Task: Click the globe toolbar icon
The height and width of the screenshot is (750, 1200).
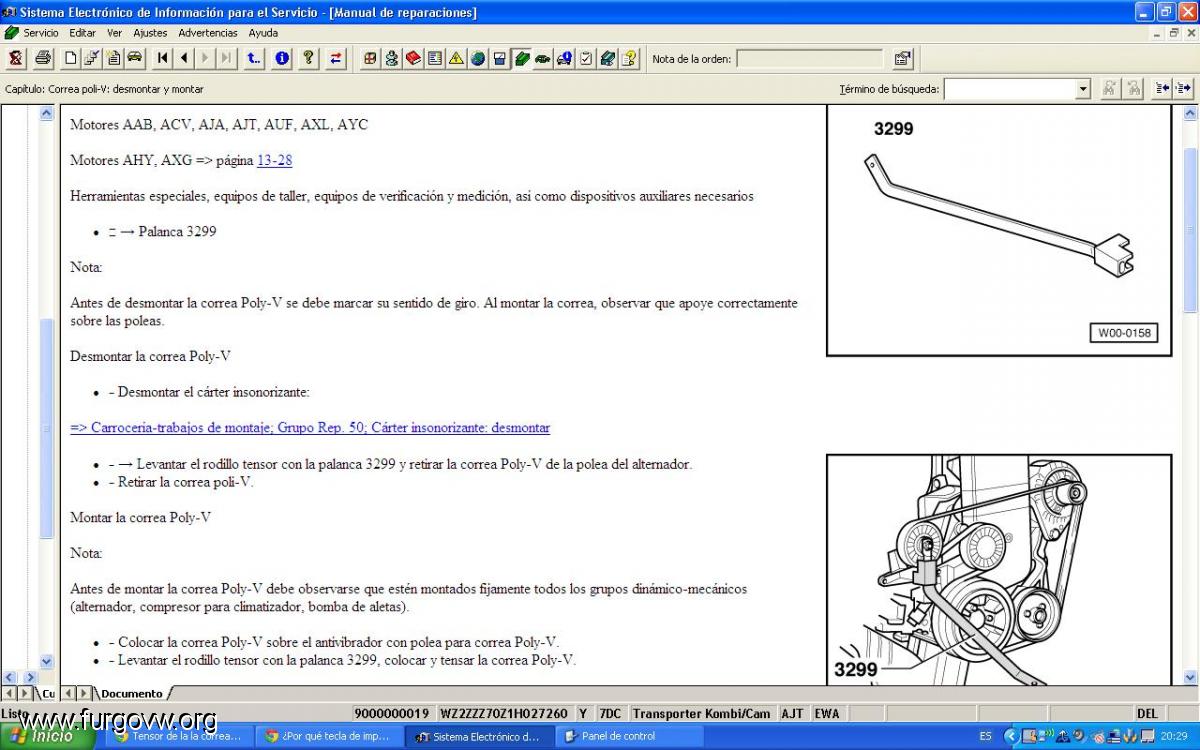Action: coord(478,58)
